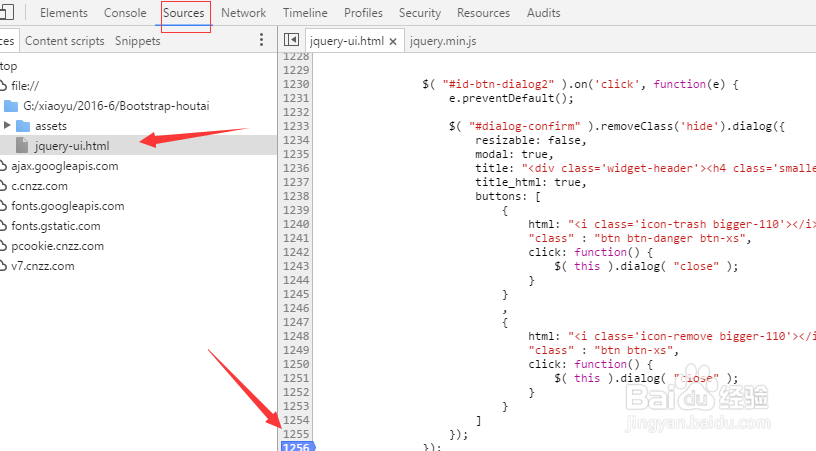Click the 'resizable: false,' code line
The image size is (816, 451).
pyautogui.click(x=531, y=140)
